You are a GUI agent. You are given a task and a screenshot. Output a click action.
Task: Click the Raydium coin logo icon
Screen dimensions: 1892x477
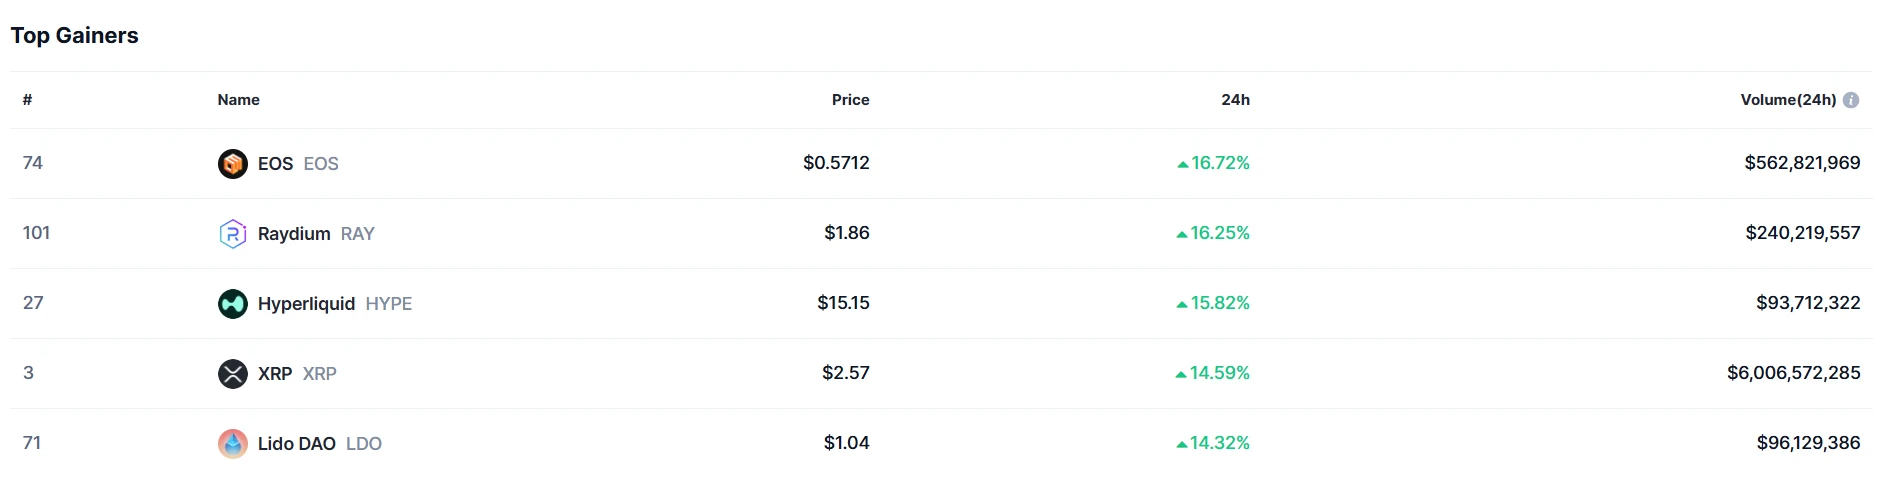233,233
